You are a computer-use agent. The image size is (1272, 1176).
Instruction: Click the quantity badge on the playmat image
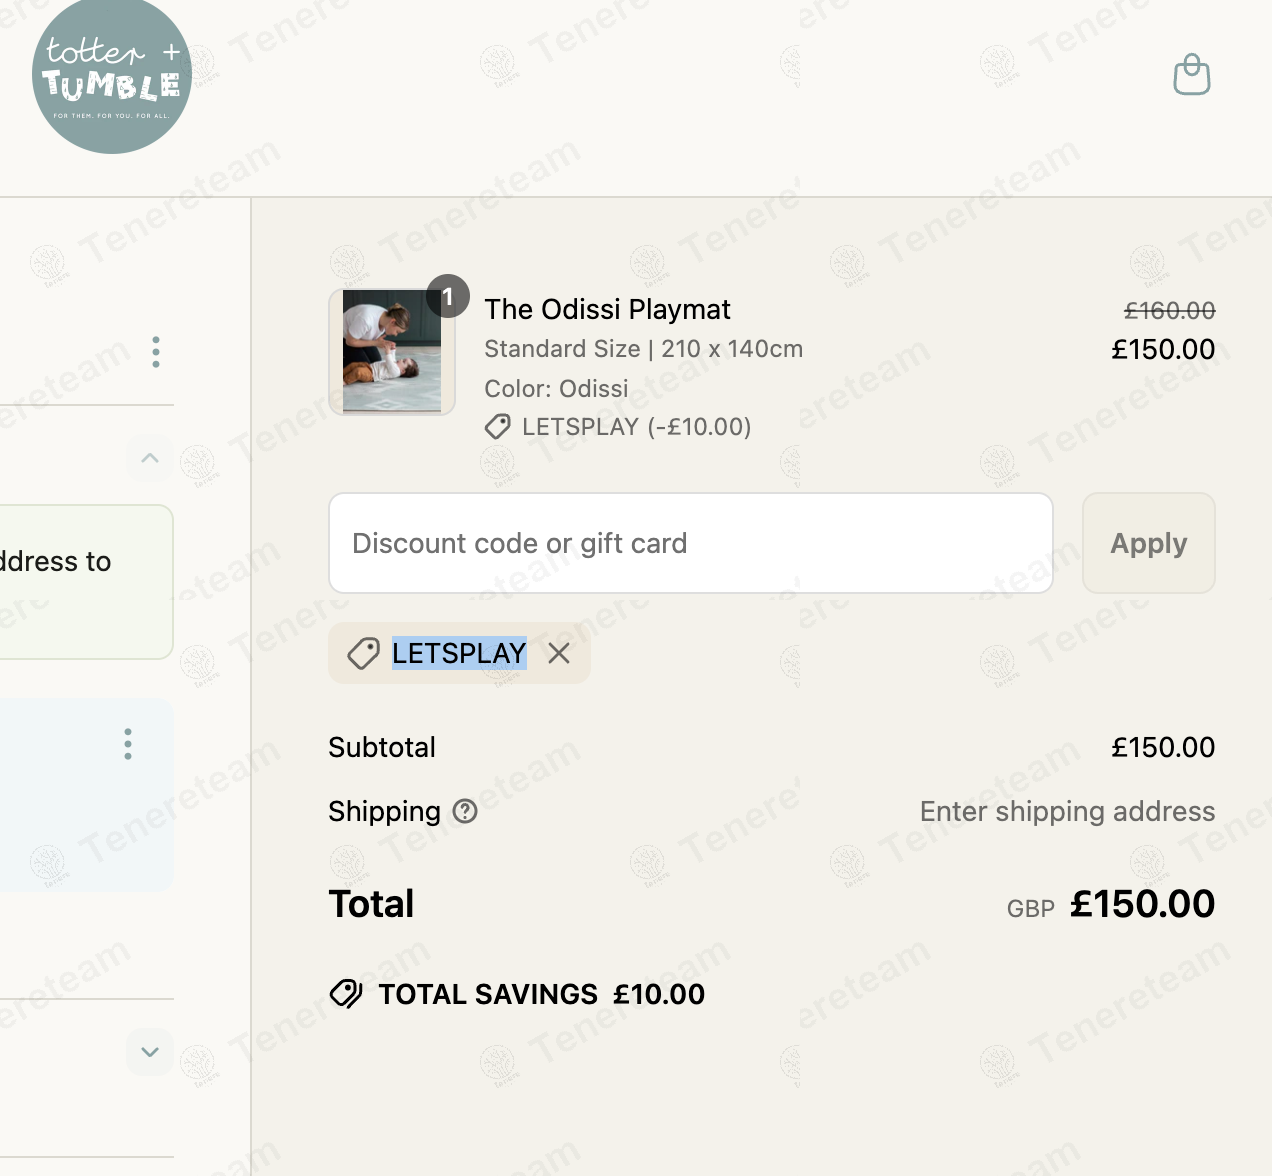448,296
